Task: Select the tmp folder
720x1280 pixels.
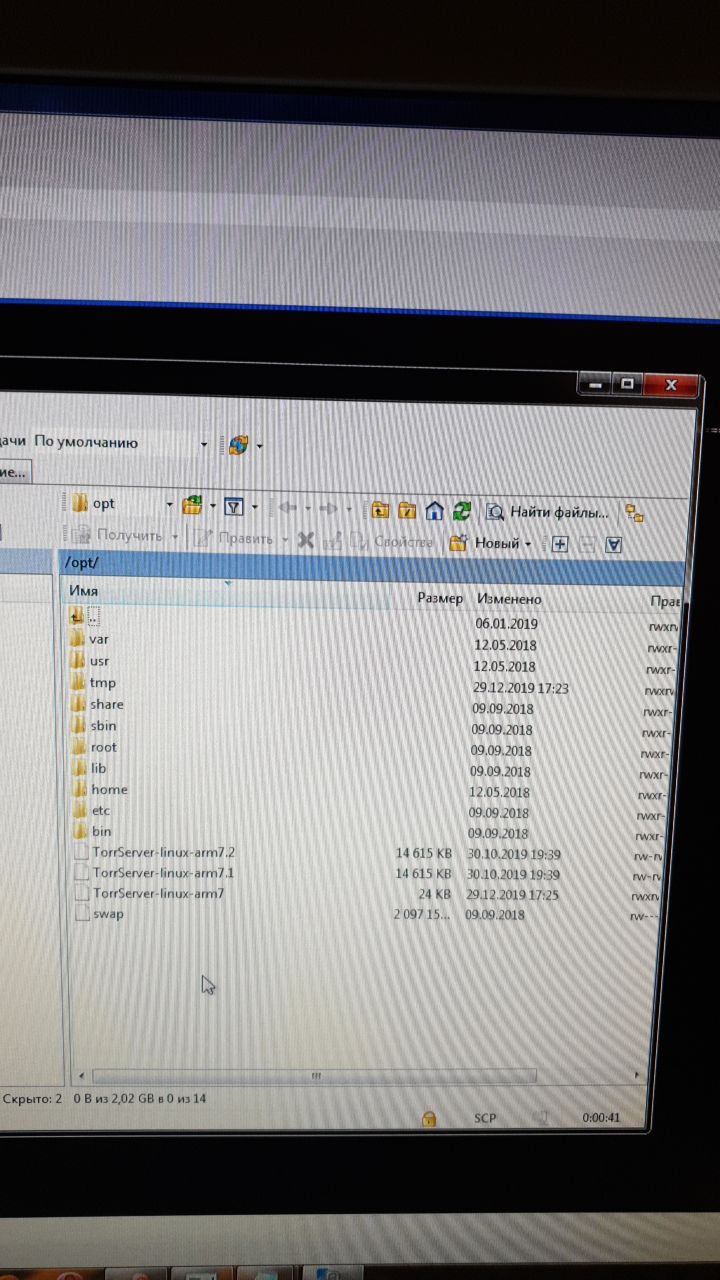Action: pos(102,683)
